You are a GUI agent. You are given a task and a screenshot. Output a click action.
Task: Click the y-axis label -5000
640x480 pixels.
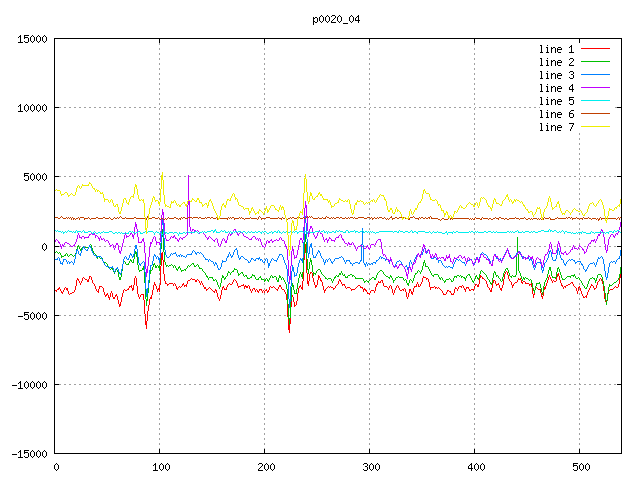click(32, 316)
